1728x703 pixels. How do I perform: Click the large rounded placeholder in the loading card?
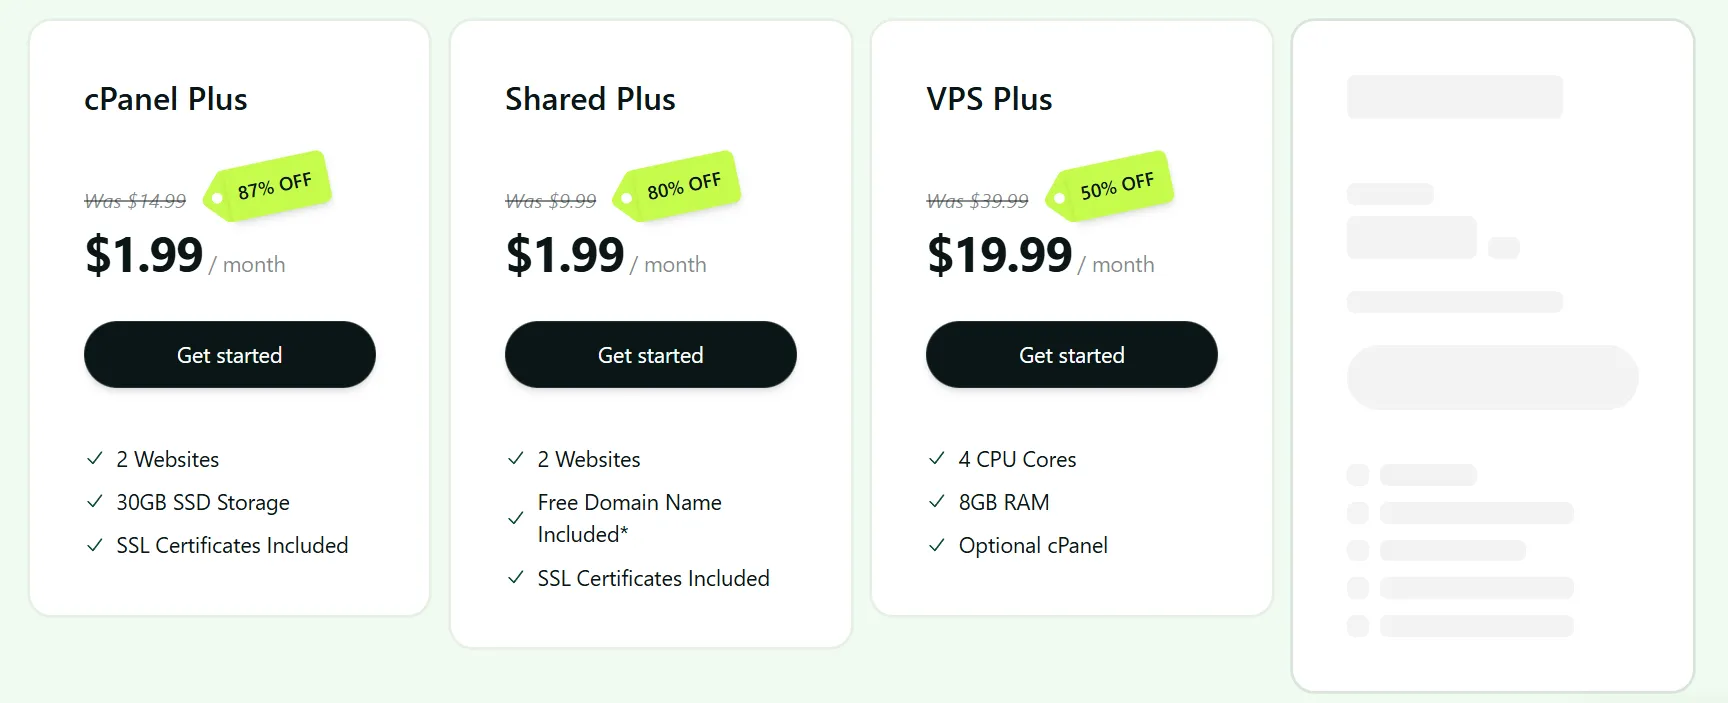(x=1491, y=377)
